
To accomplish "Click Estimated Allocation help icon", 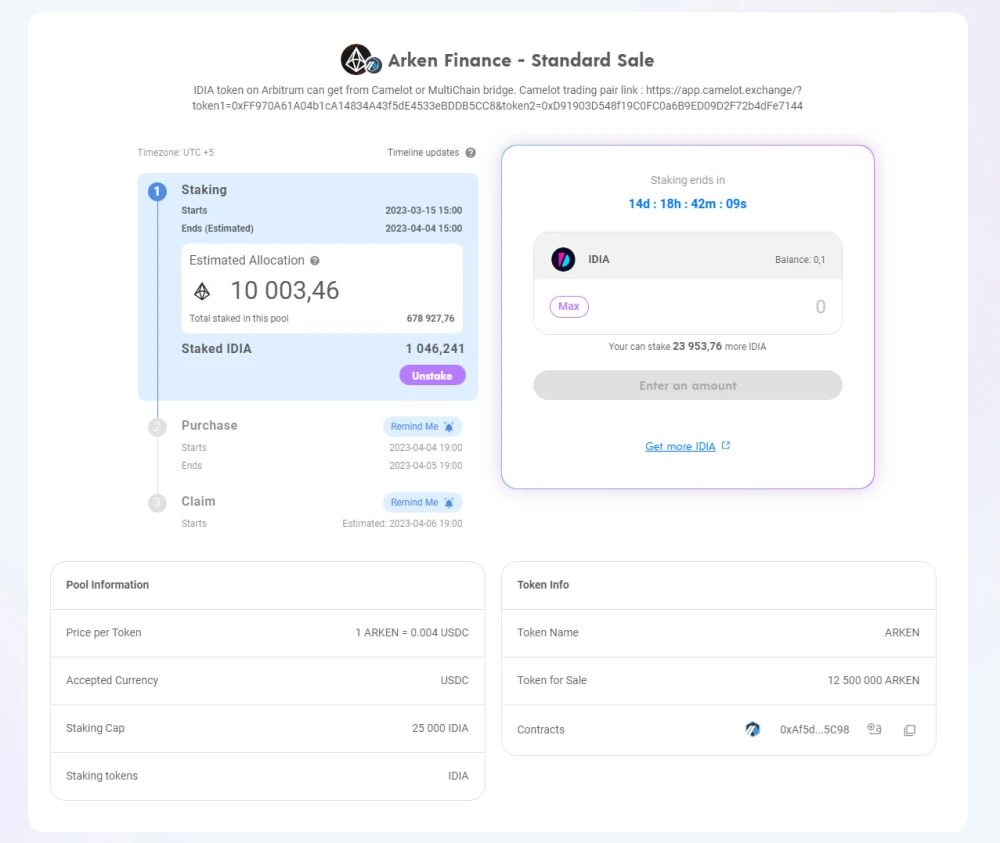I will (x=315, y=260).
